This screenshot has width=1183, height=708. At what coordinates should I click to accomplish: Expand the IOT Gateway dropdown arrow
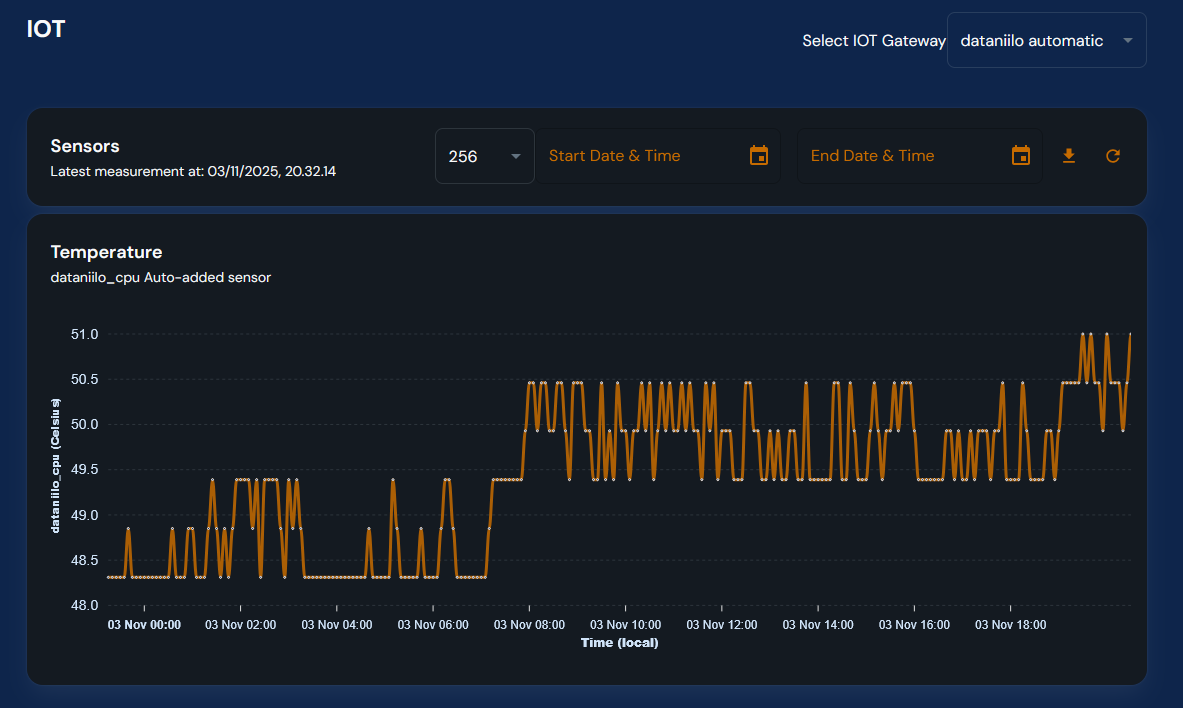(x=1127, y=41)
